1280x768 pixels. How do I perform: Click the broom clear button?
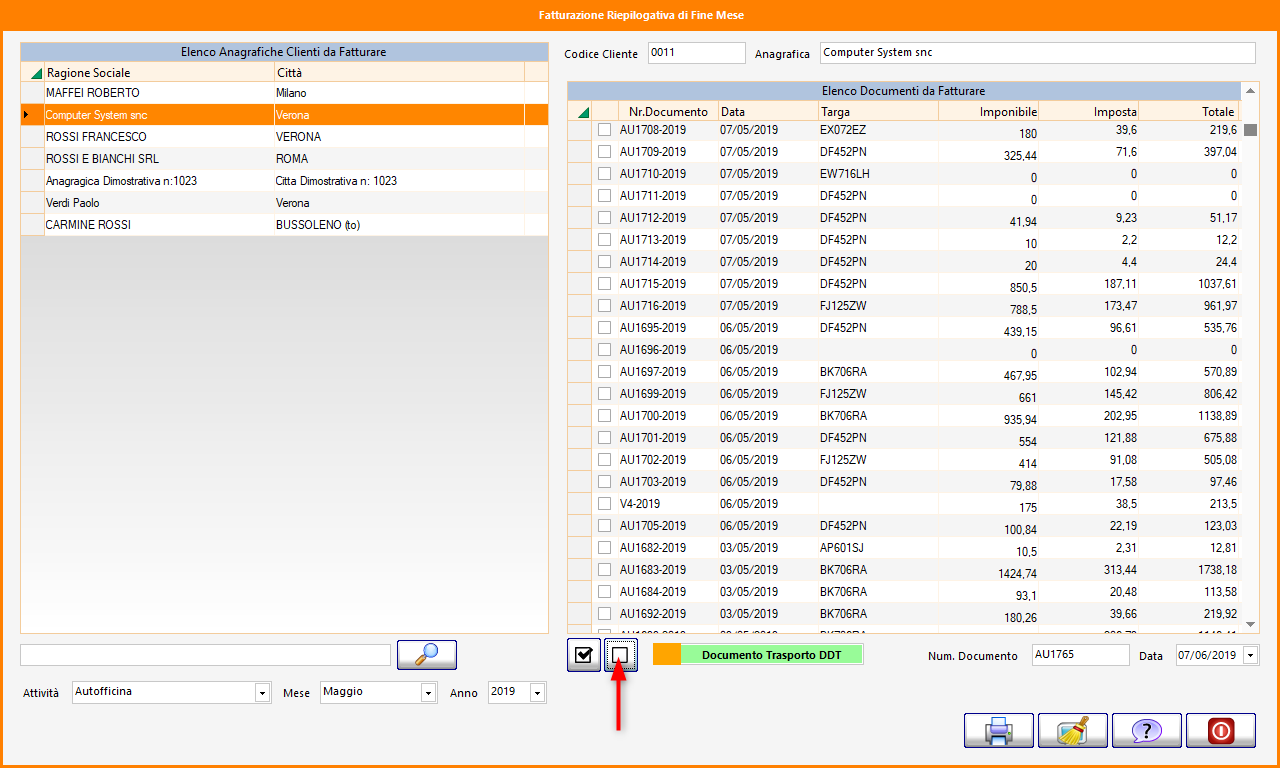pos(1073,730)
